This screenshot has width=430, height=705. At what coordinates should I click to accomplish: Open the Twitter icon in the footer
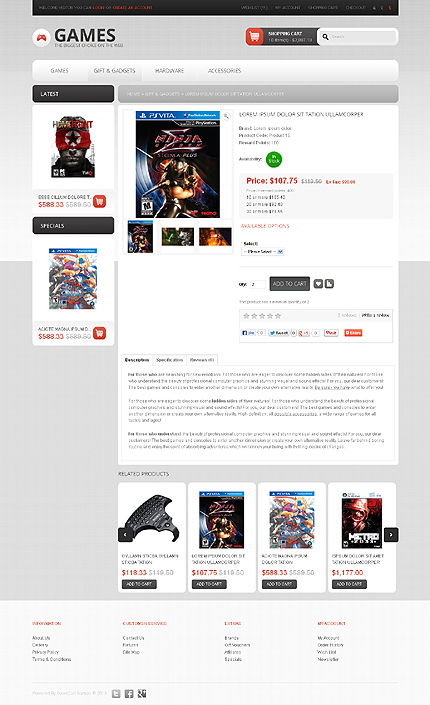coord(116,694)
